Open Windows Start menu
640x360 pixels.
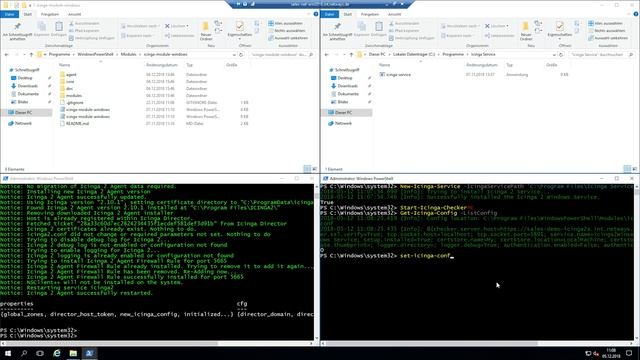8,353
